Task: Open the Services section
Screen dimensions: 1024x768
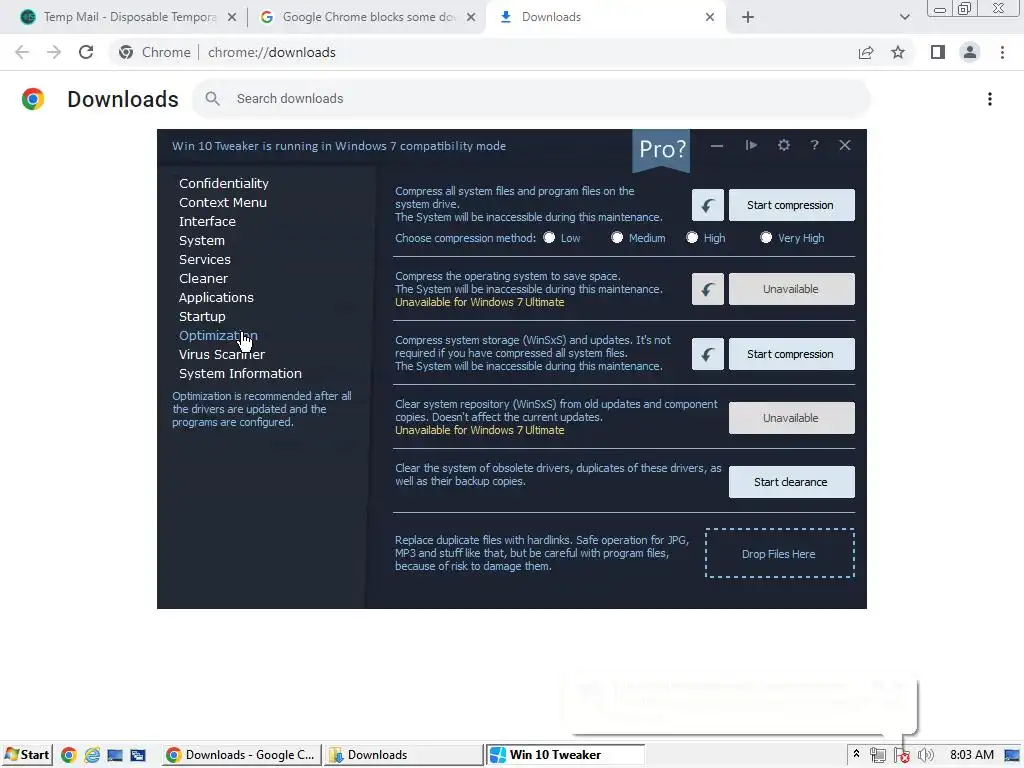Action: 204,259
